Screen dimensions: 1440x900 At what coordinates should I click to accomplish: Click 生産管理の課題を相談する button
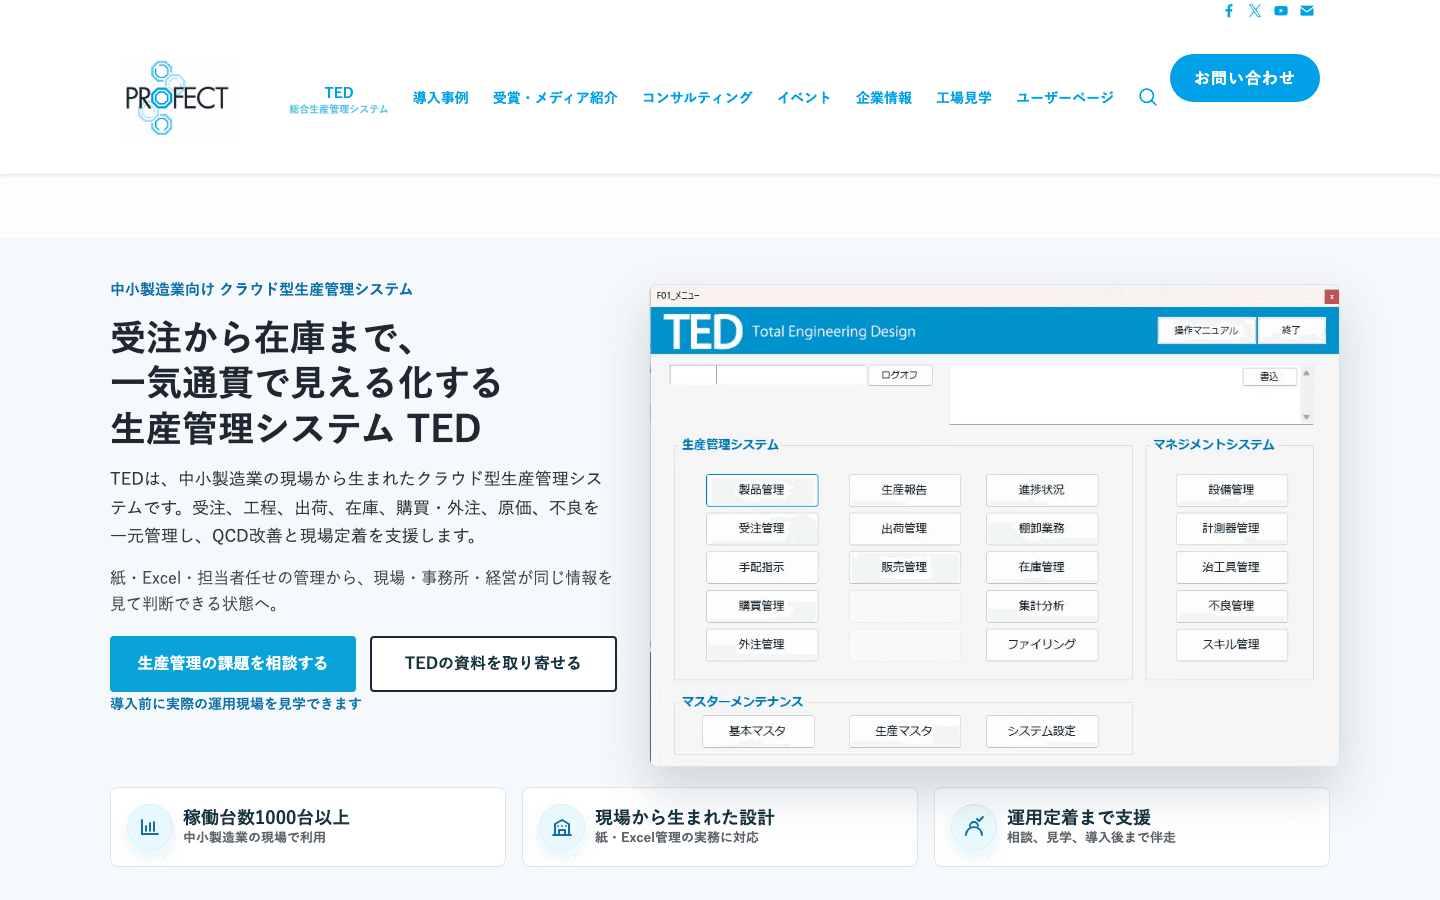233,664
